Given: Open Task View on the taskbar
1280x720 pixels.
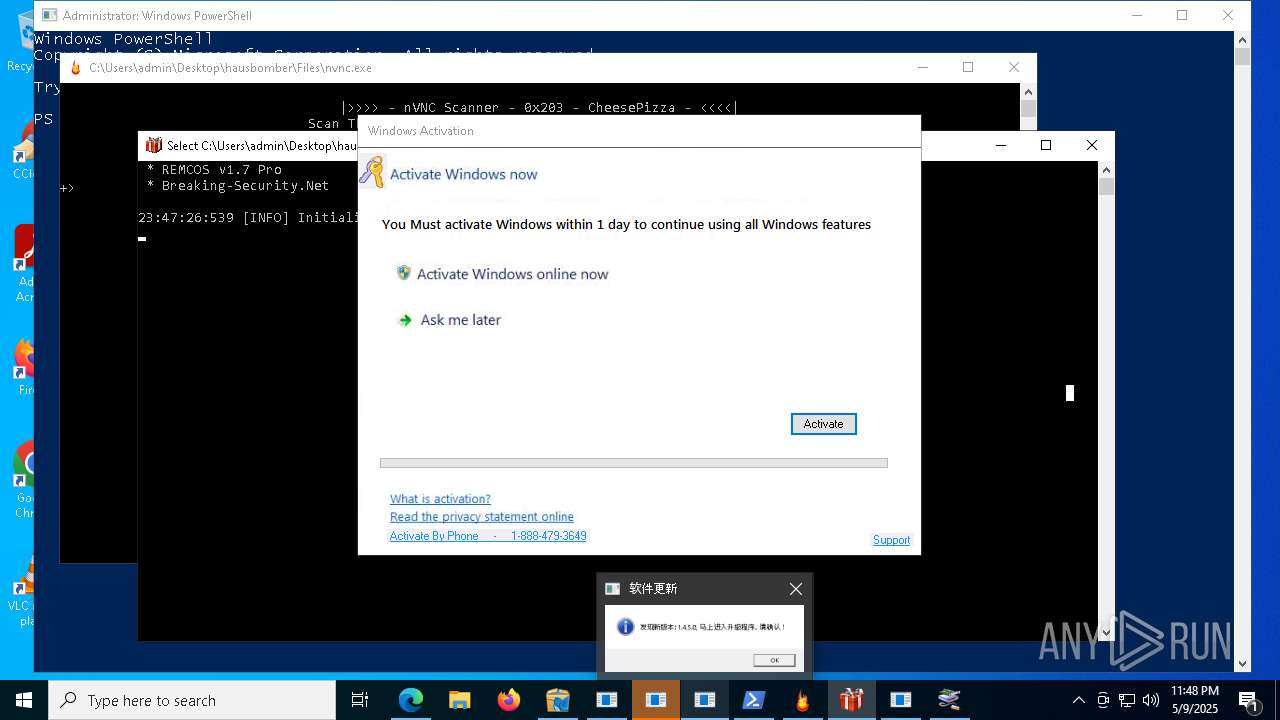Looking at the screenshot, I should pos(360,700).
